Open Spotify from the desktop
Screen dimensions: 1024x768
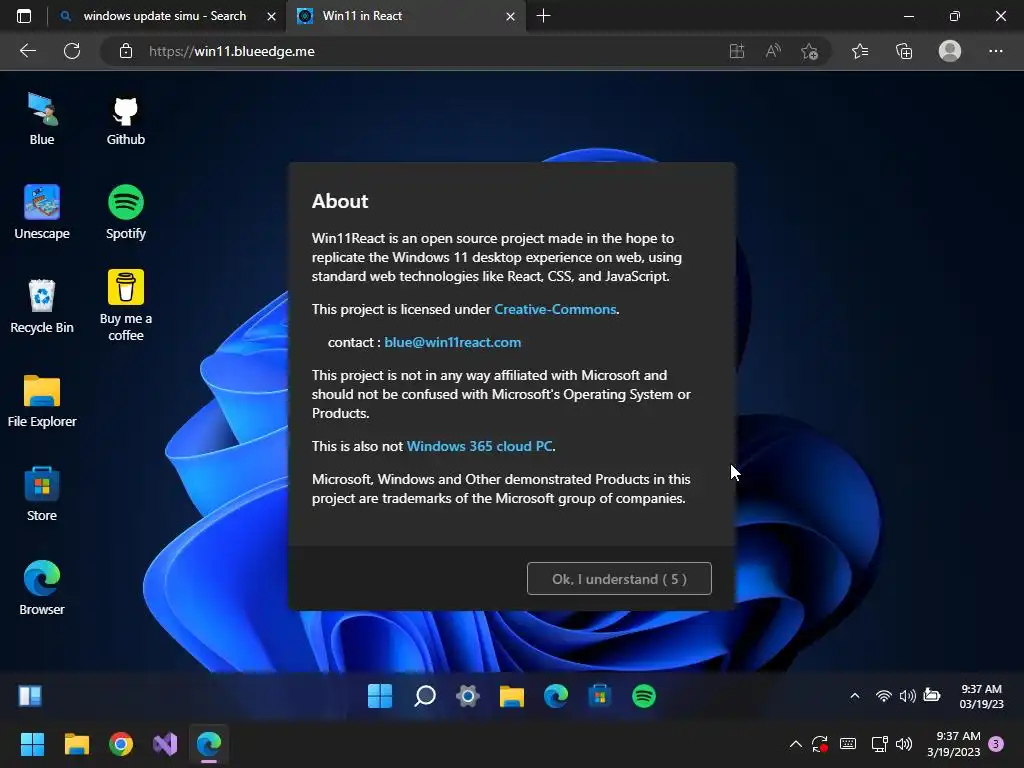(x=125, y=213)
